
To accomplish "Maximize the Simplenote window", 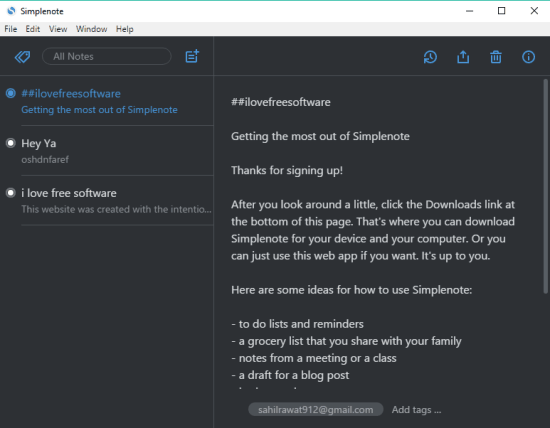I will click(502, 11).
